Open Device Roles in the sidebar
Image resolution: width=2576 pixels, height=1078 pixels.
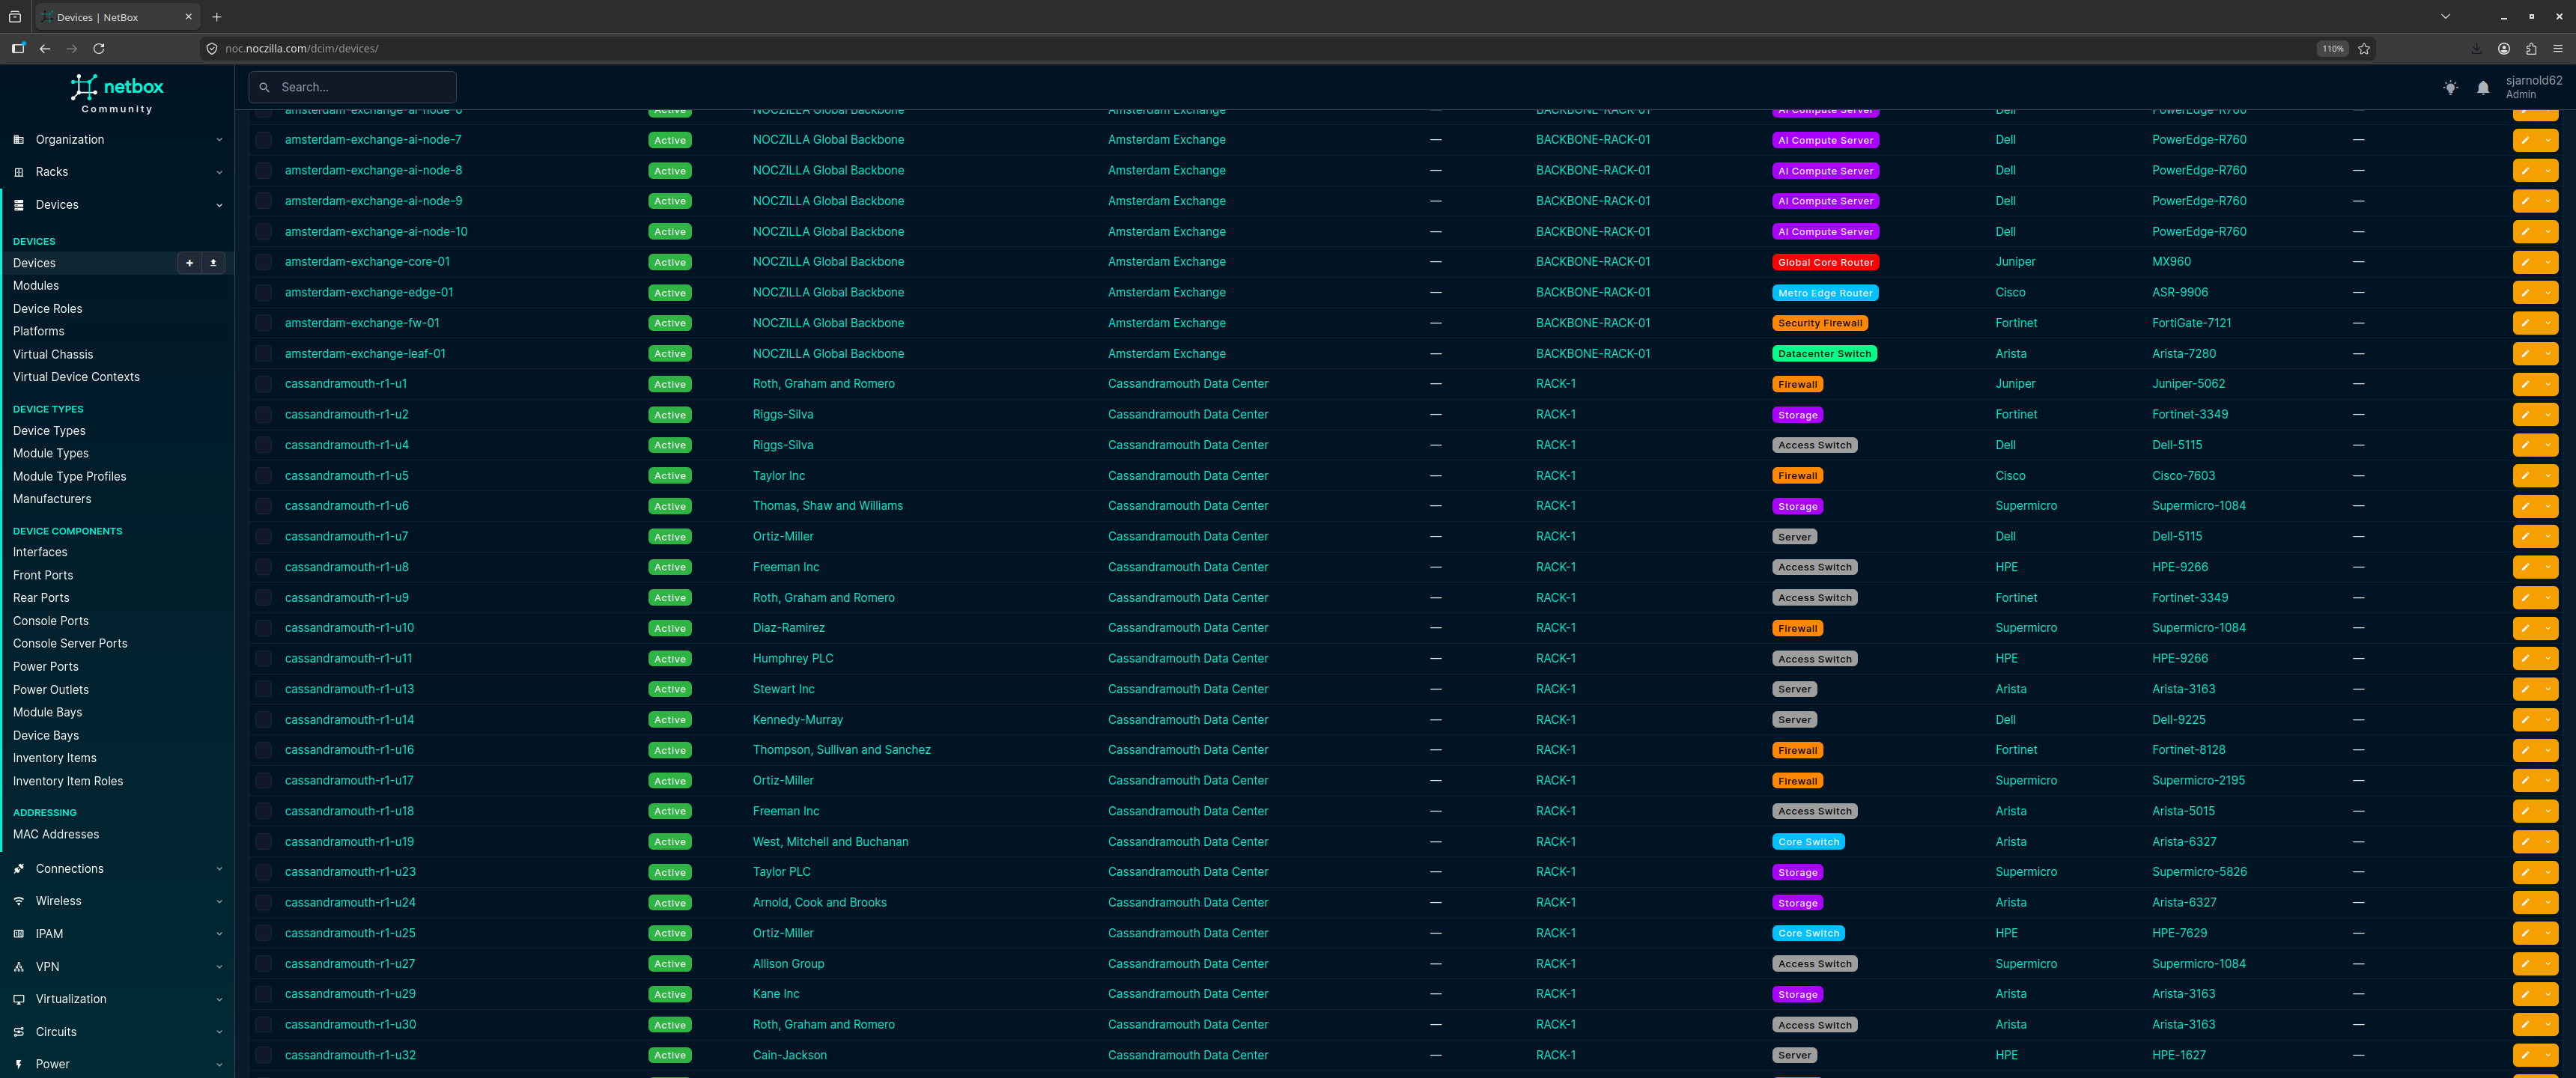(x=48, y=309)
